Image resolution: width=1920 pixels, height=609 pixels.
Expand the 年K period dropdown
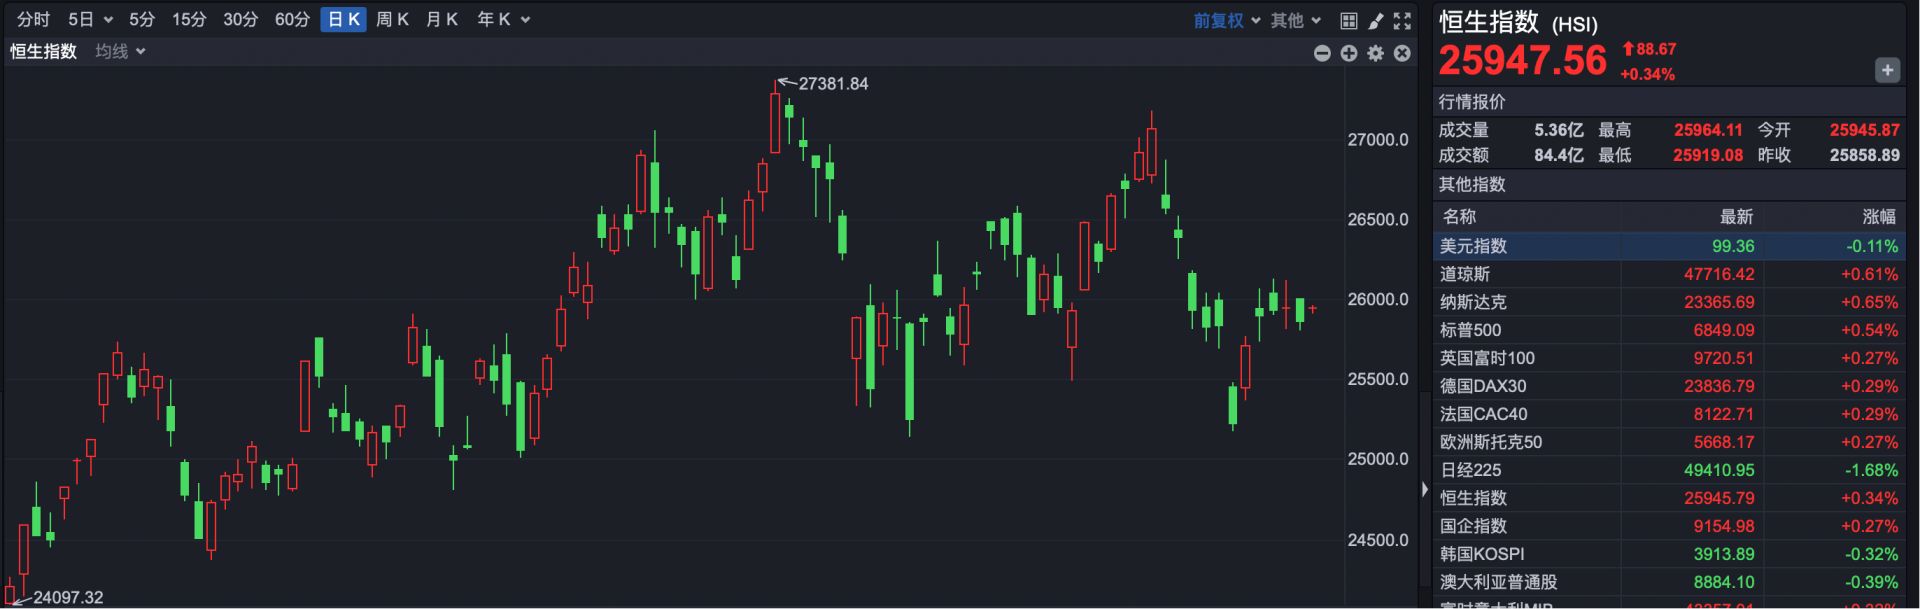tap(503, 19)
